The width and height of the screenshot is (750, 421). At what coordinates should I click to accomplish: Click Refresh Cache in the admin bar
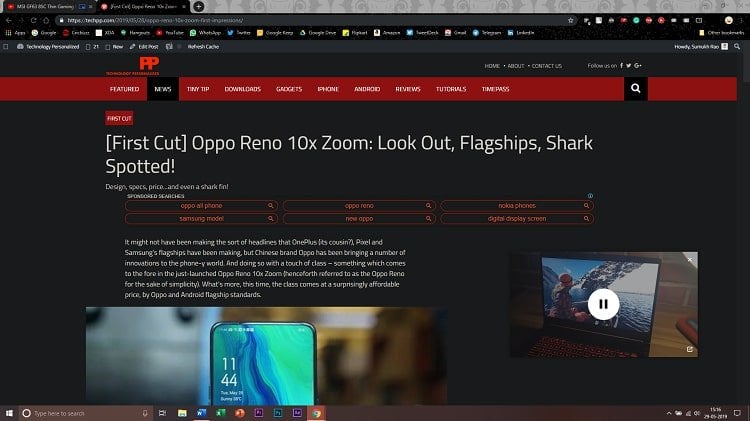[203, 46]
